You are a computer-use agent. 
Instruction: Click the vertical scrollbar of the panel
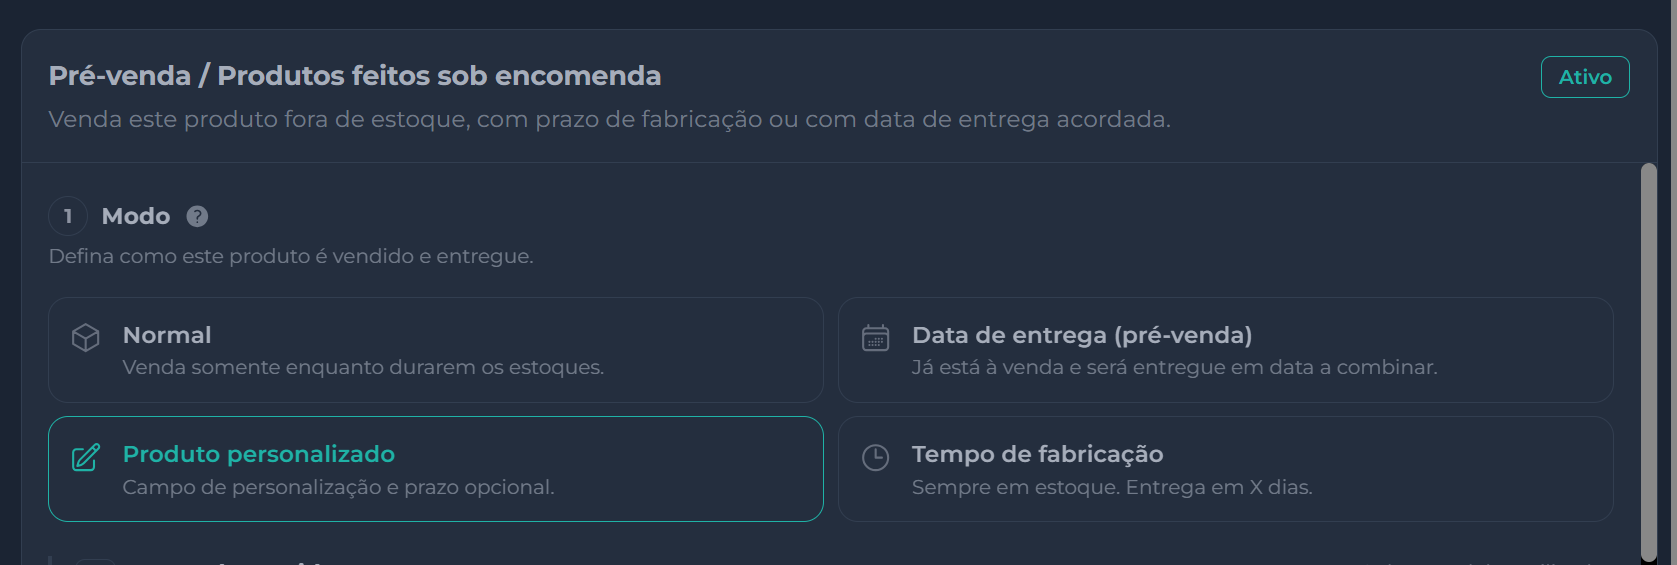point(1648,362)
